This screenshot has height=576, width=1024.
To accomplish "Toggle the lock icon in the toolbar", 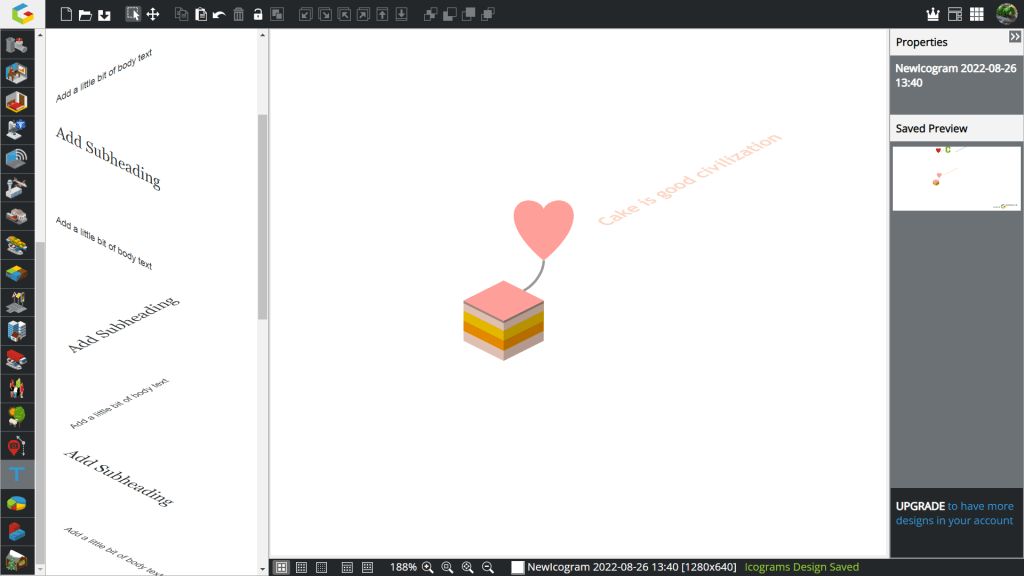I will click(258, 14).
